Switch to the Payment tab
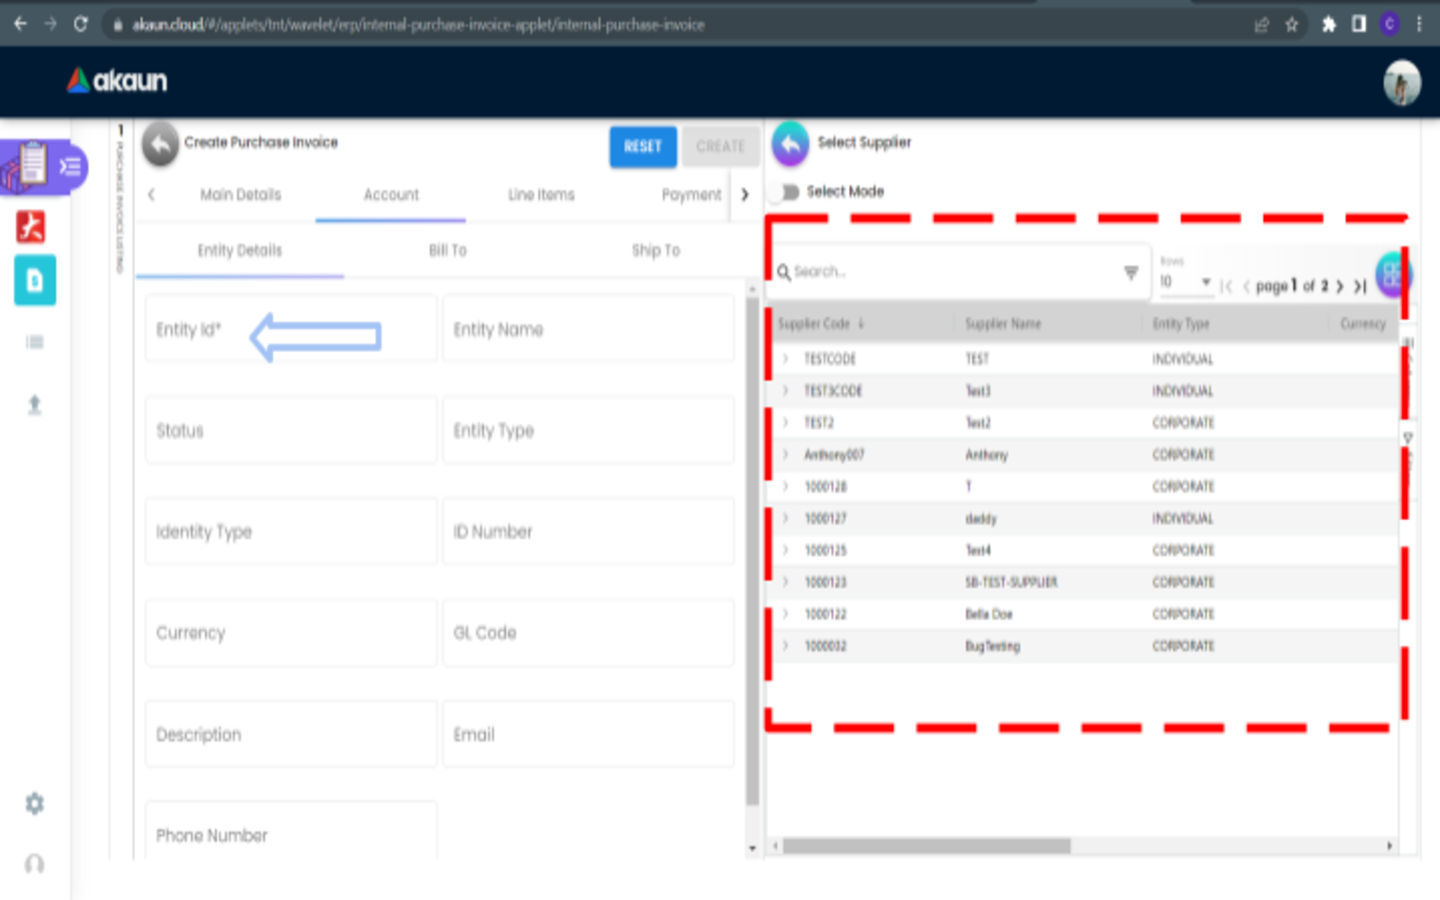Viewport: 1440px width, 900px height. tap(691, 195)
